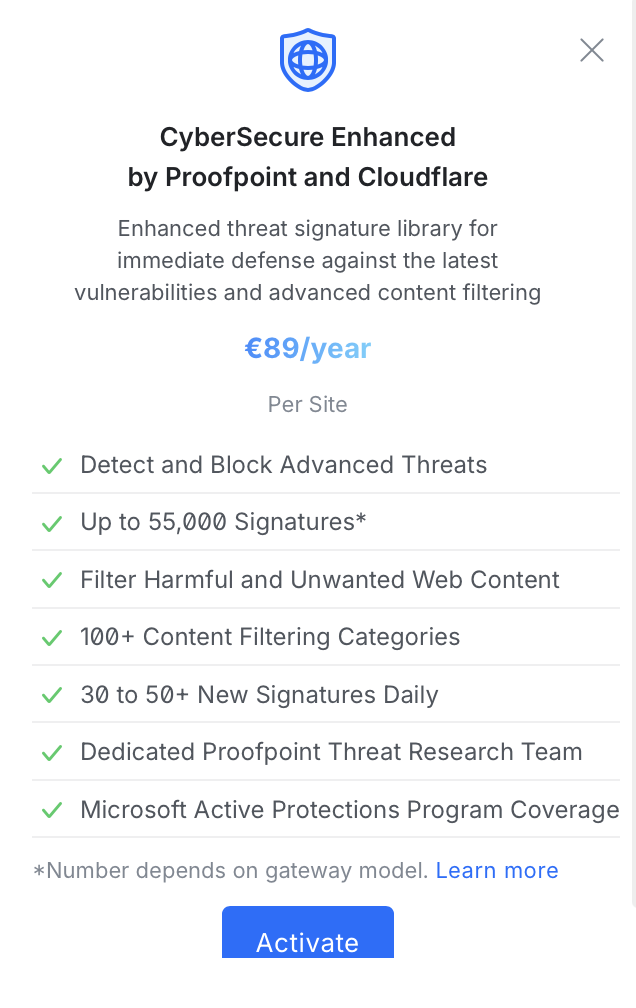Click checkmark beside 30 to 50+ New Signatures Daily
The width and height of the screenshot is (636, 1008).
[51, 696]
